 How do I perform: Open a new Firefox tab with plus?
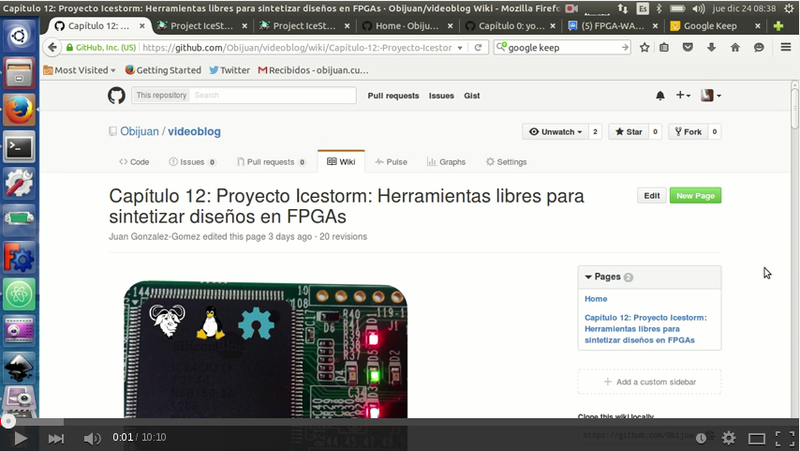coord(778,26)
